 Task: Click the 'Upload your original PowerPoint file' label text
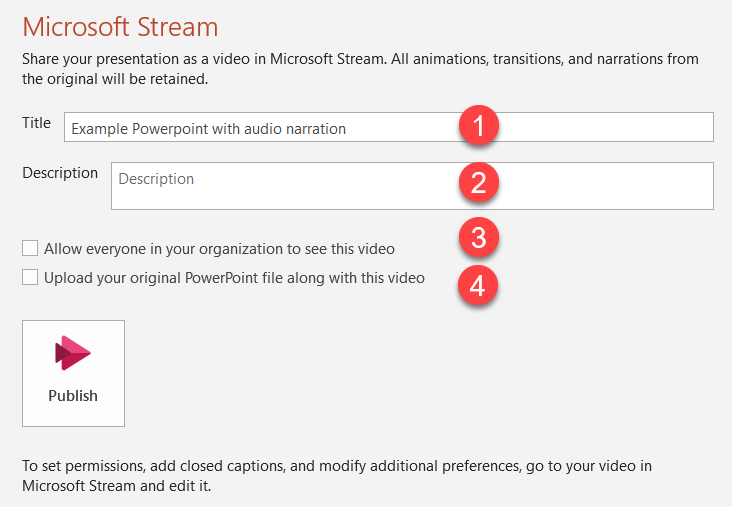tap(234, 278)
